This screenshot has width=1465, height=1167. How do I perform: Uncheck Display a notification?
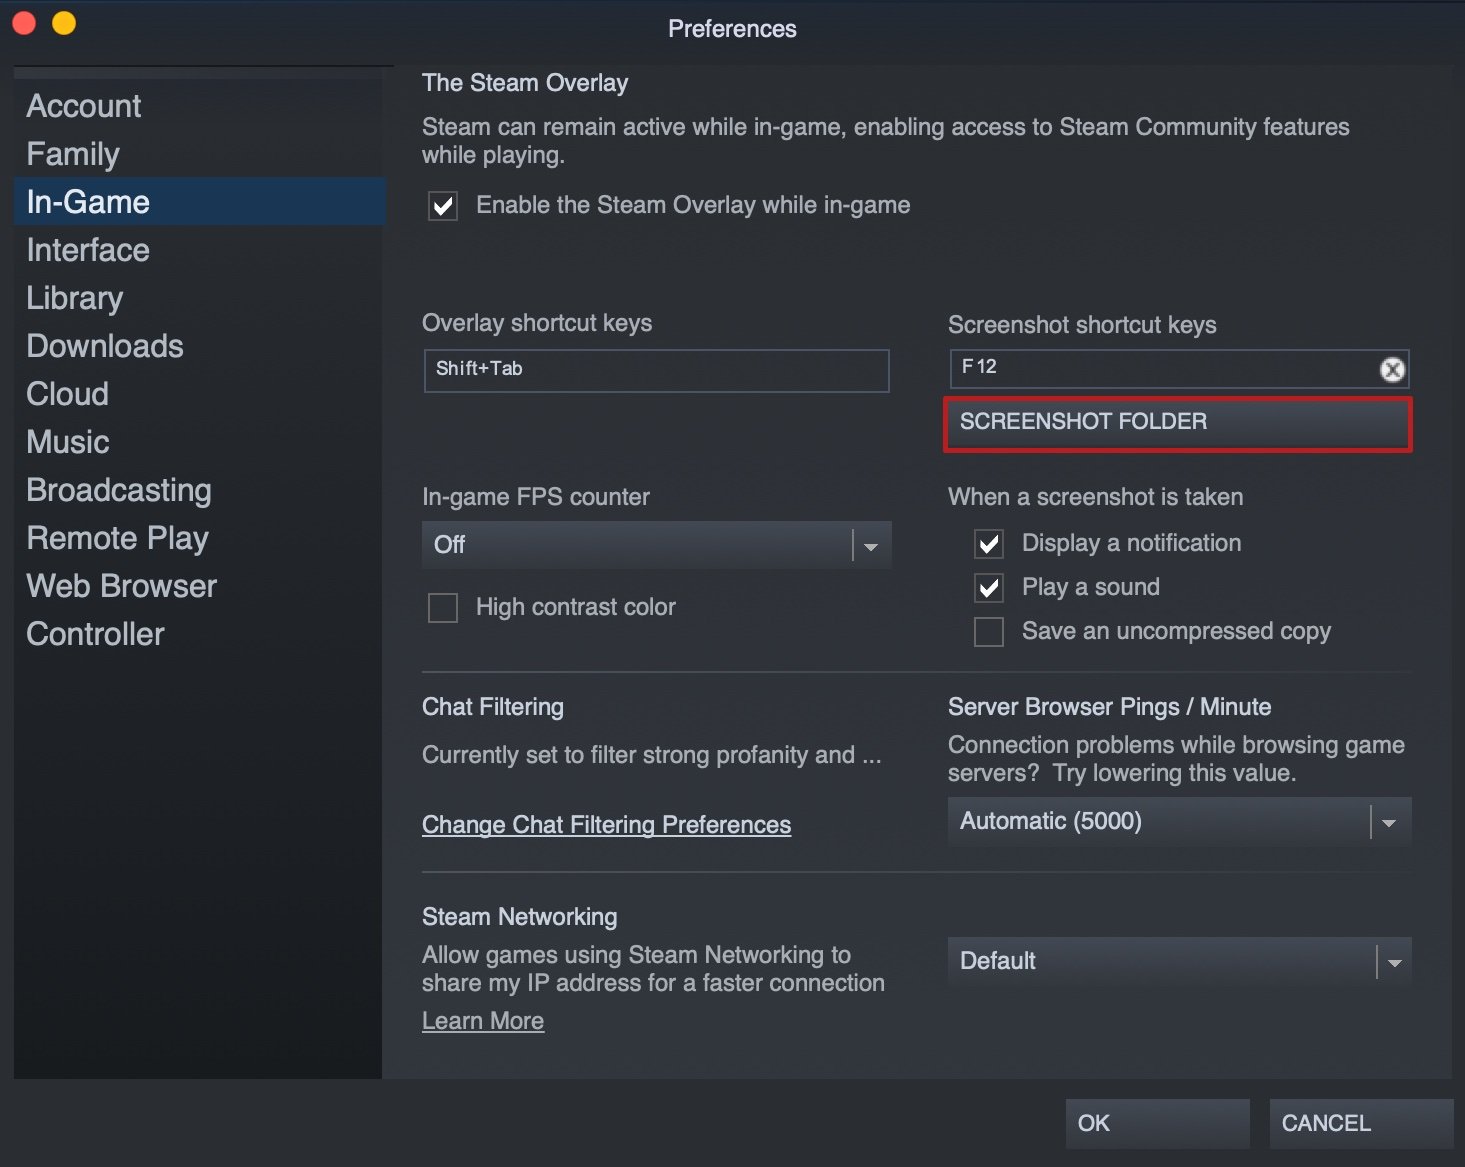click(988, 544)
